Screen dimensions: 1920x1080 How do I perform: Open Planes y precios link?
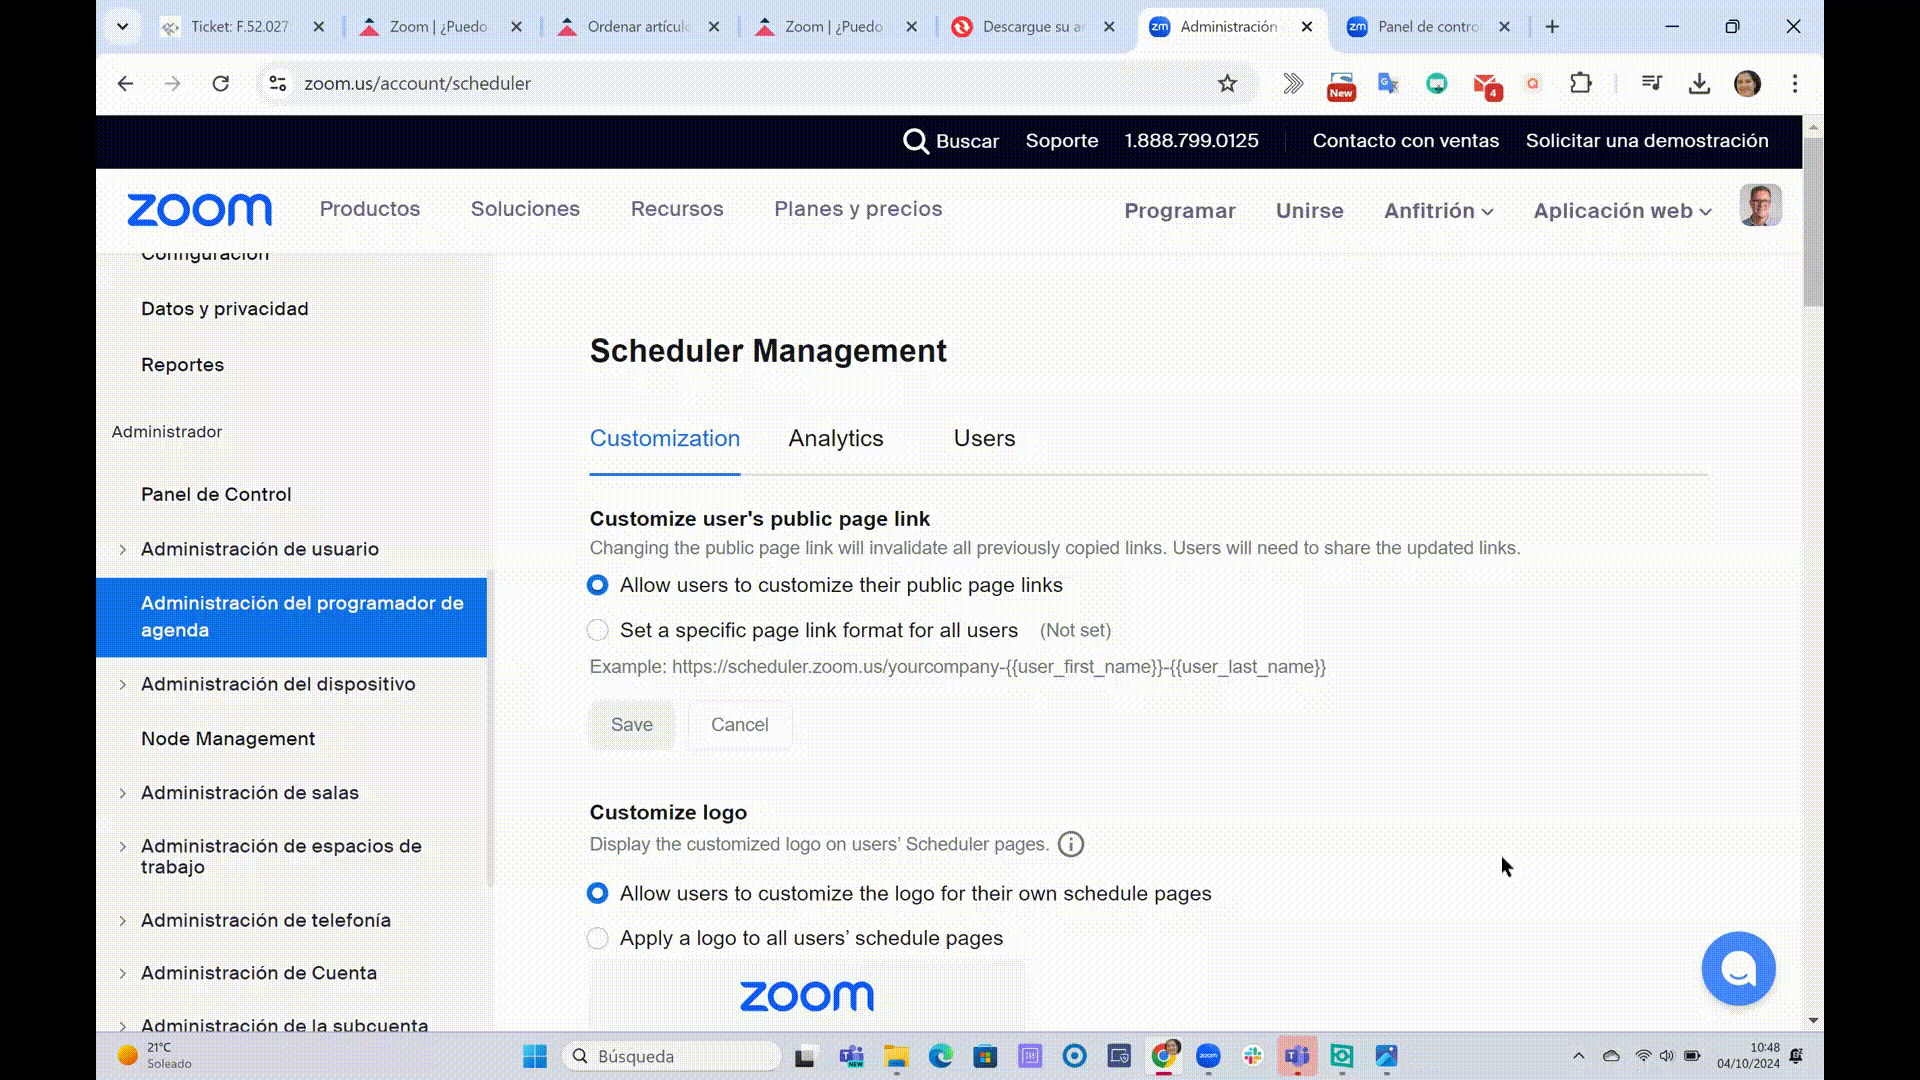click(858, 209)
